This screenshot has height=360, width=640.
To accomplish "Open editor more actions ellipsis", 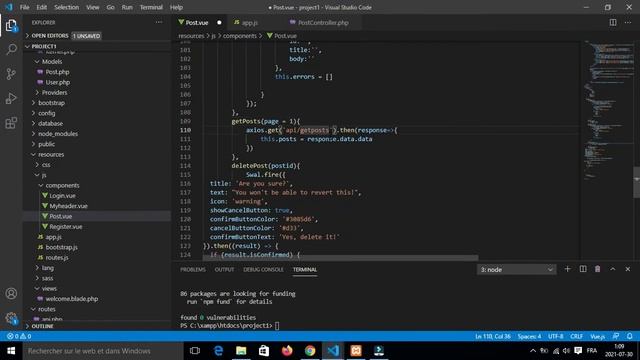I will point(628,22).
